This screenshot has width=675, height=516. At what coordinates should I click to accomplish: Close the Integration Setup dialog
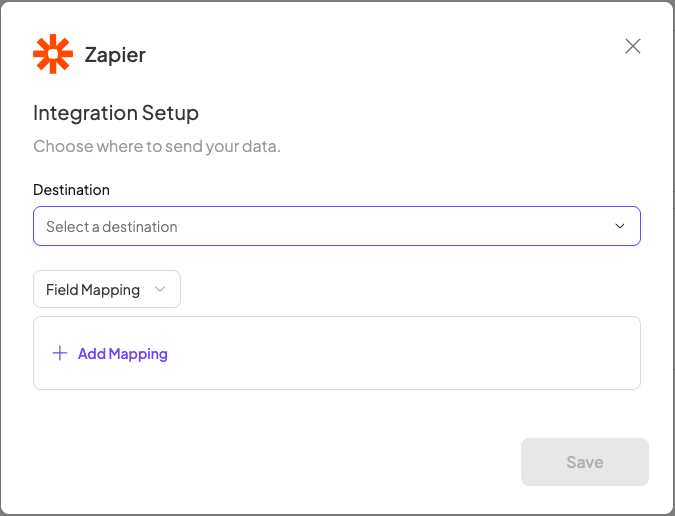click(633, 46)
